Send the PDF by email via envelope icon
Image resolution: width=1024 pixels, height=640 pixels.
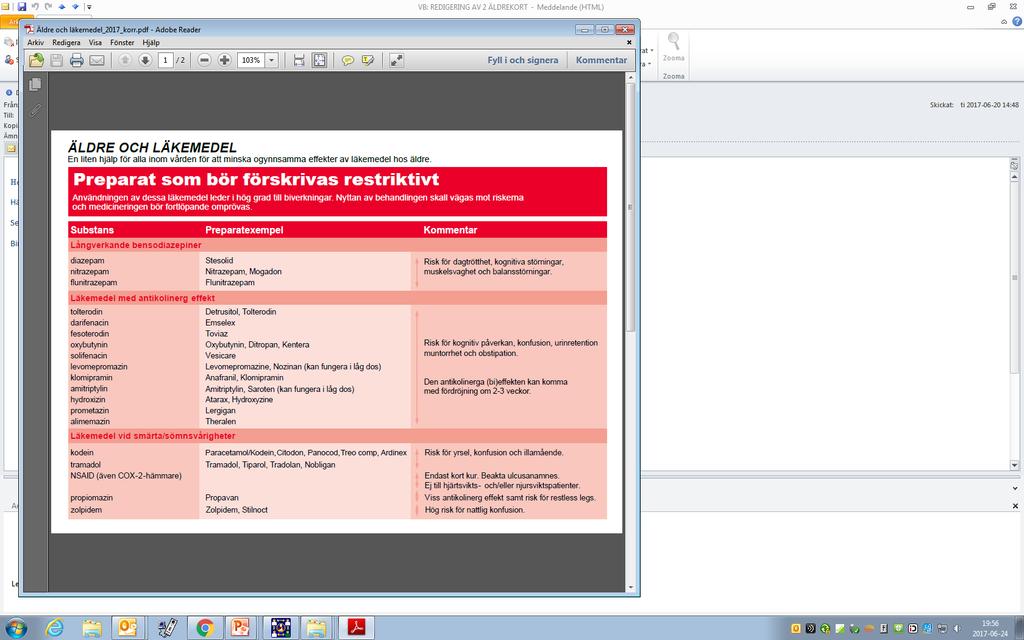[x=97, y=60]
